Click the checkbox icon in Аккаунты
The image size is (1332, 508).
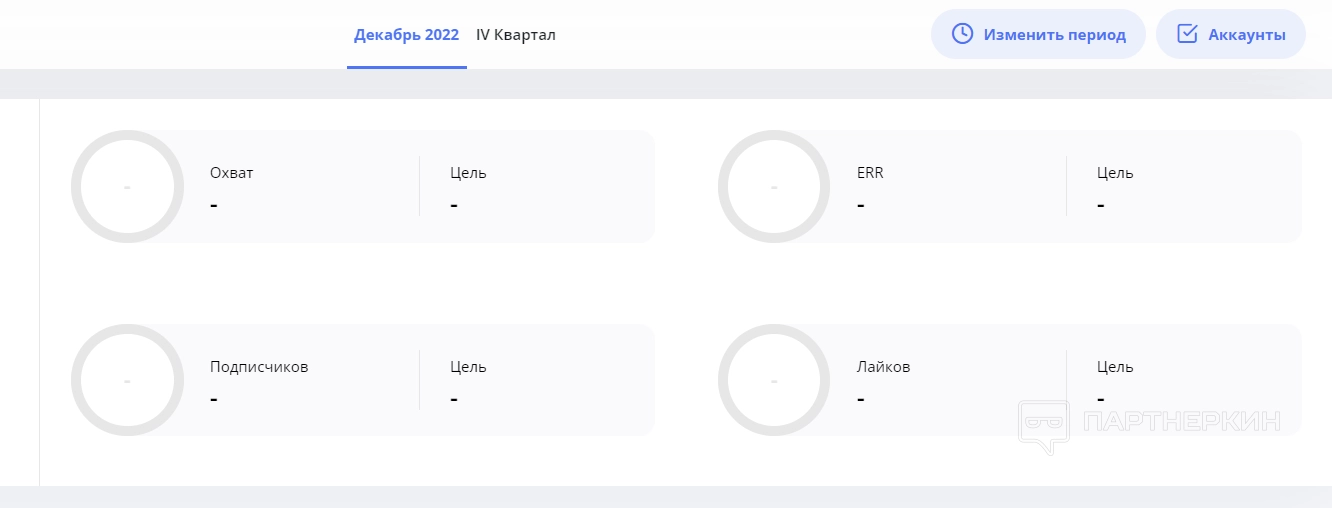tap(1187, 34)
